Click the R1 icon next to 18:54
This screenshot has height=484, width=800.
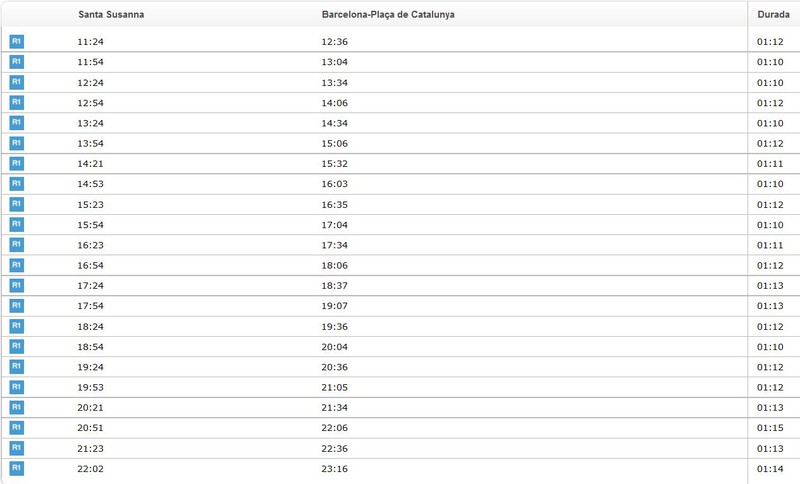tap(16, 346)
